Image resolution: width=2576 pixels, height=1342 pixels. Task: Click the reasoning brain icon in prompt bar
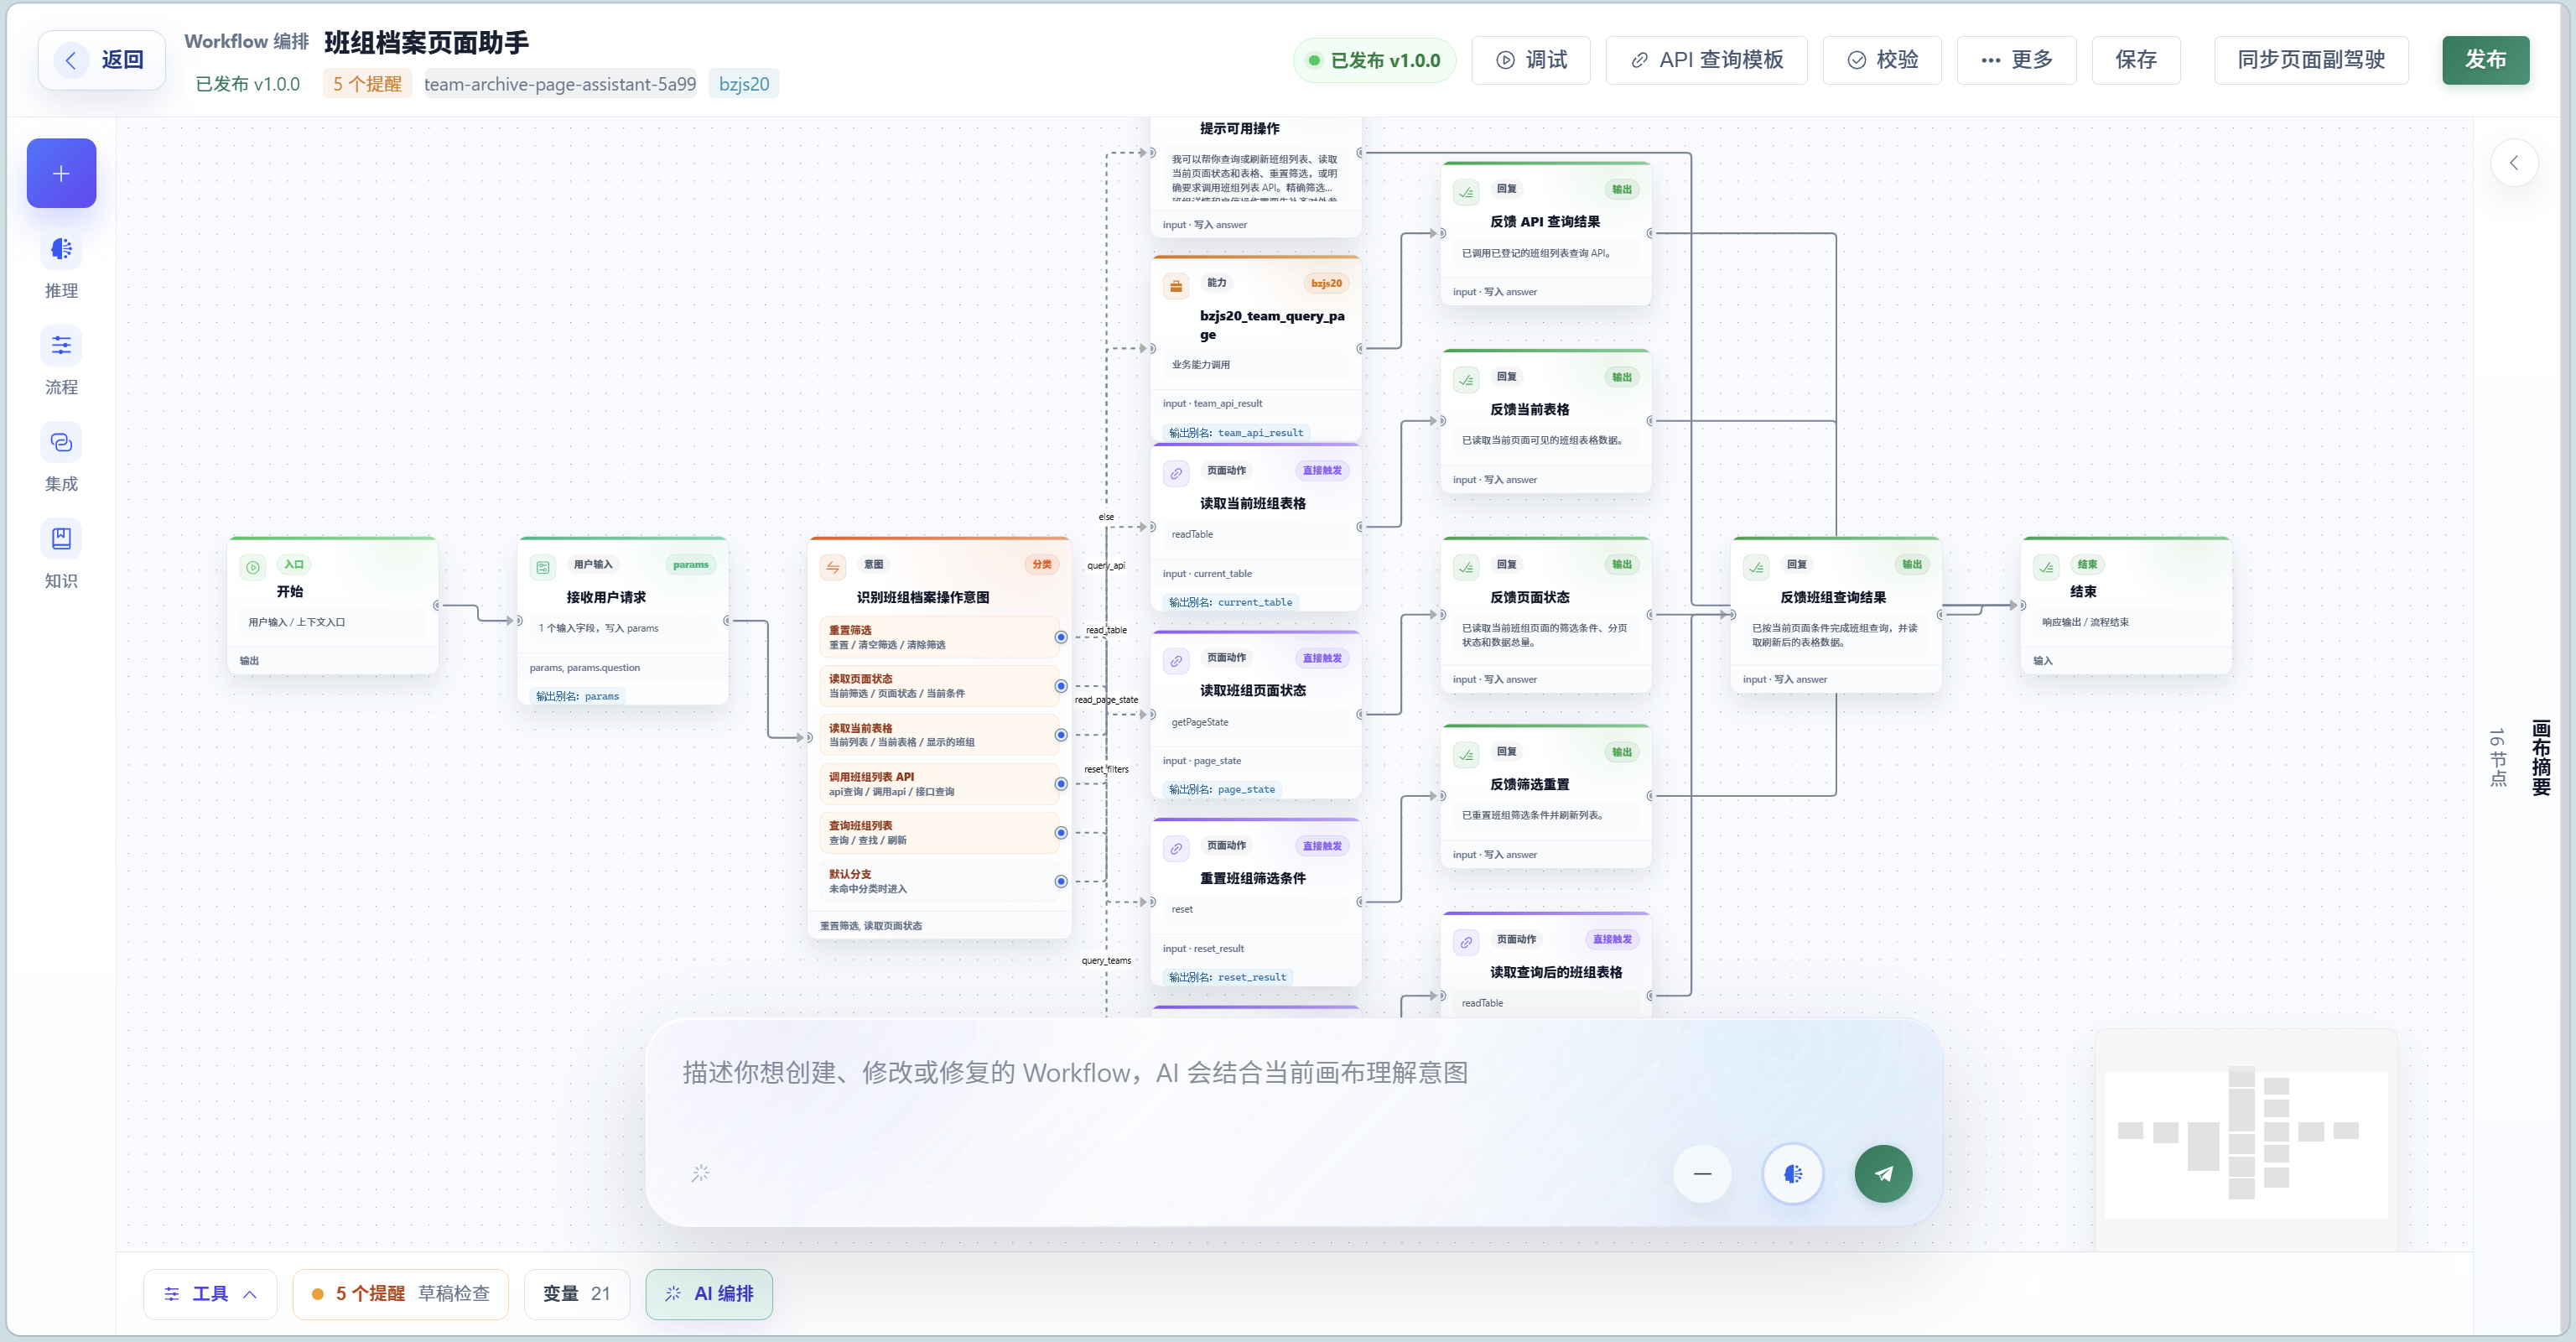[x=1792, y=1173]
